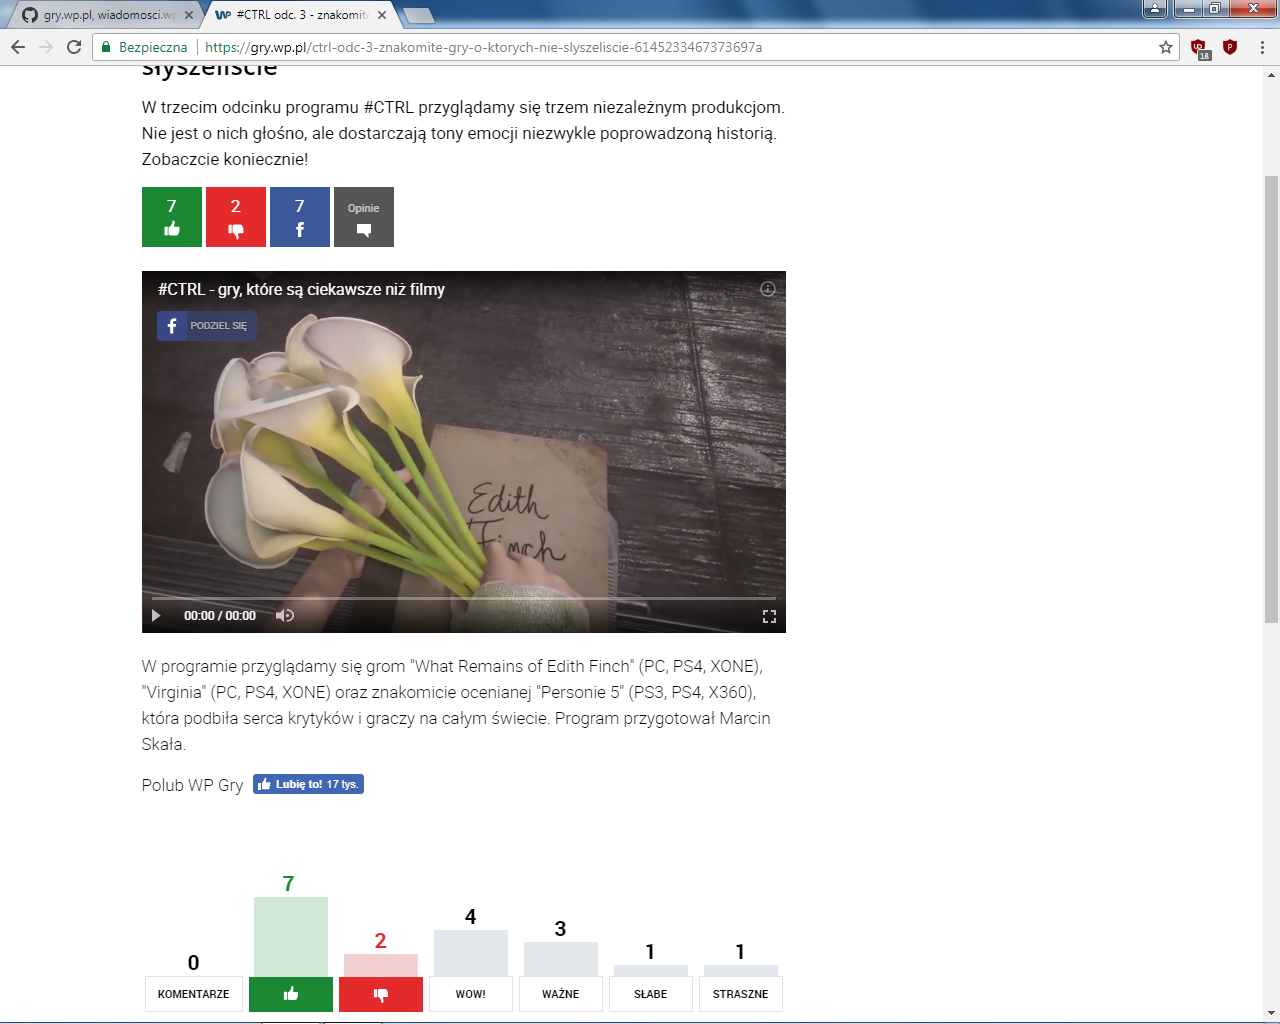The width and height of the screenshot is (1280, 1024).
Task: Open the uBlock Origin extension icon
Action: 1198,47
